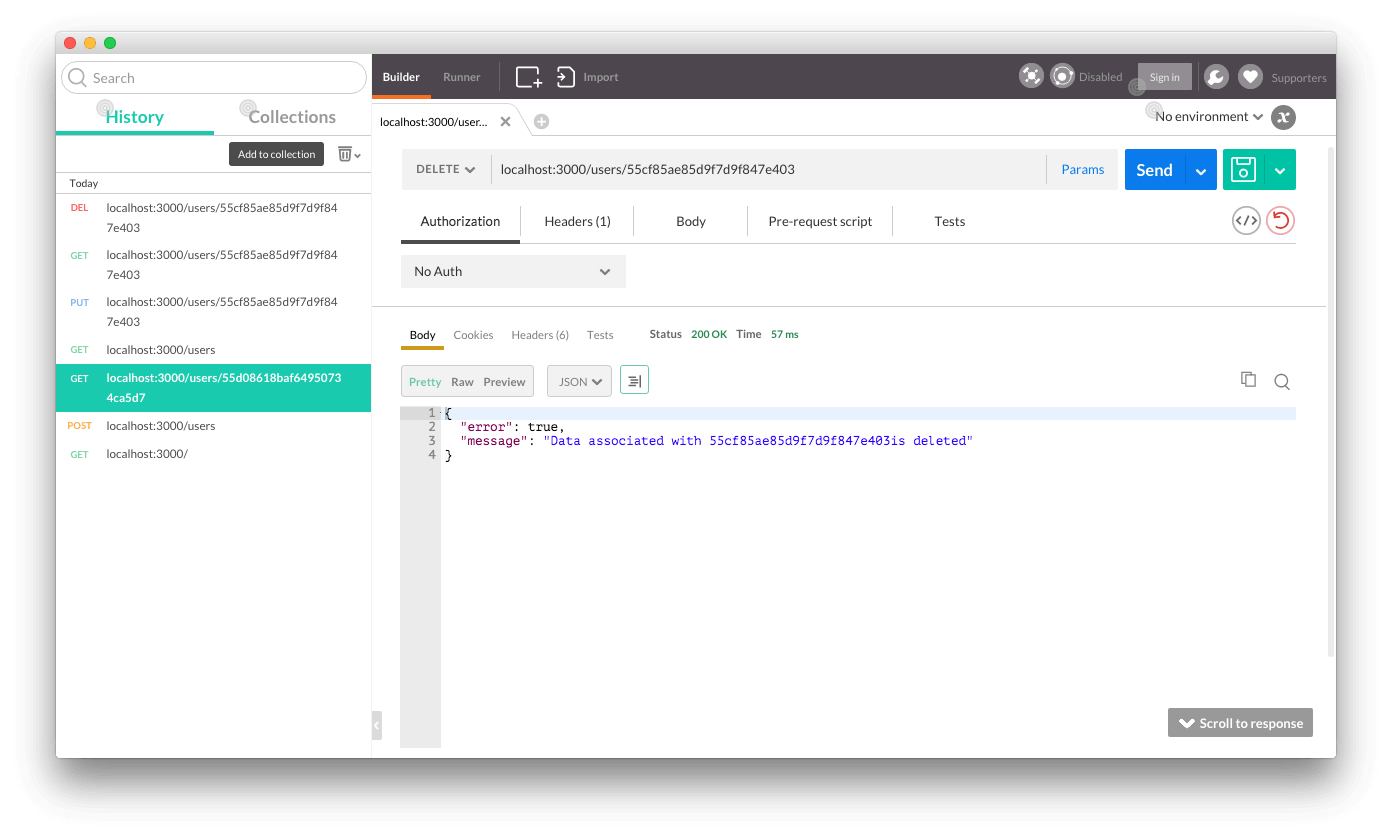1392x838 pixels.
Task: Click the settings wrench icon
Action: tap(1215, 77)
